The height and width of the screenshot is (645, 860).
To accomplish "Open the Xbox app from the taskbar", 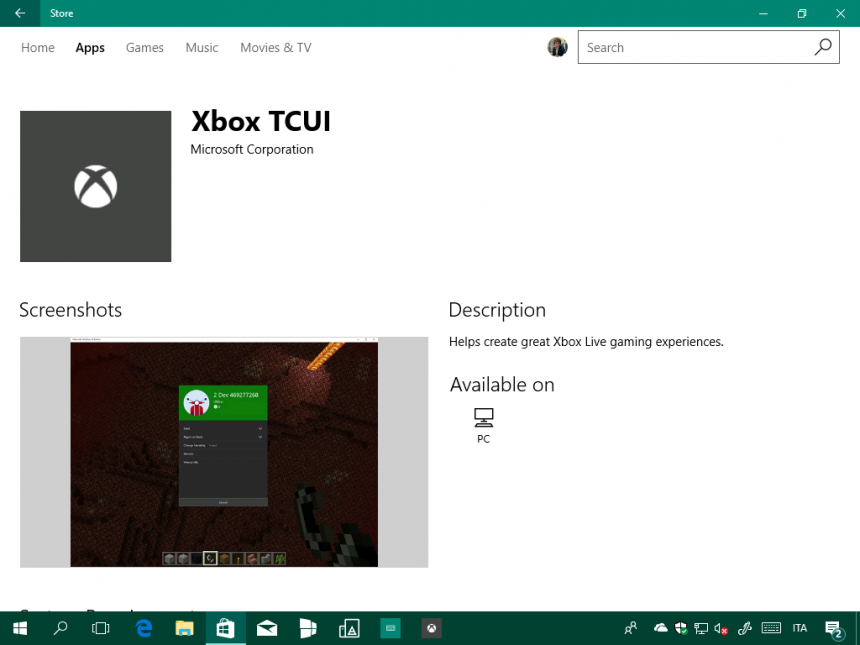I will [x=431, y=628].
